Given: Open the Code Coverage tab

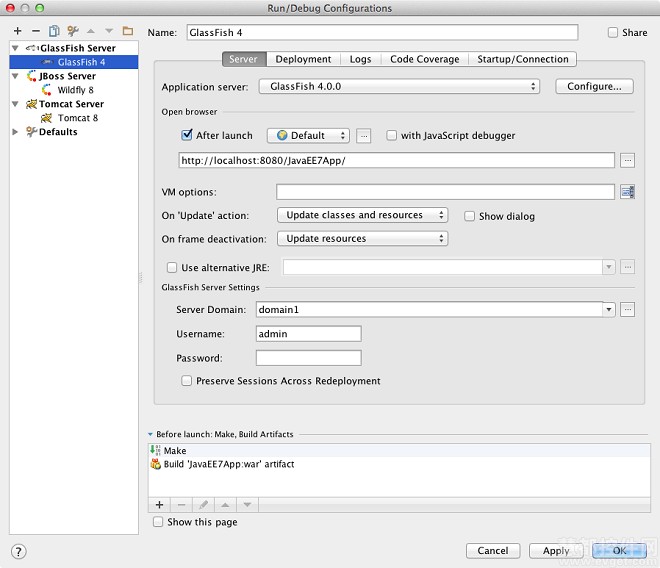Looking at the screenshot, I should [x=424, y=59].
